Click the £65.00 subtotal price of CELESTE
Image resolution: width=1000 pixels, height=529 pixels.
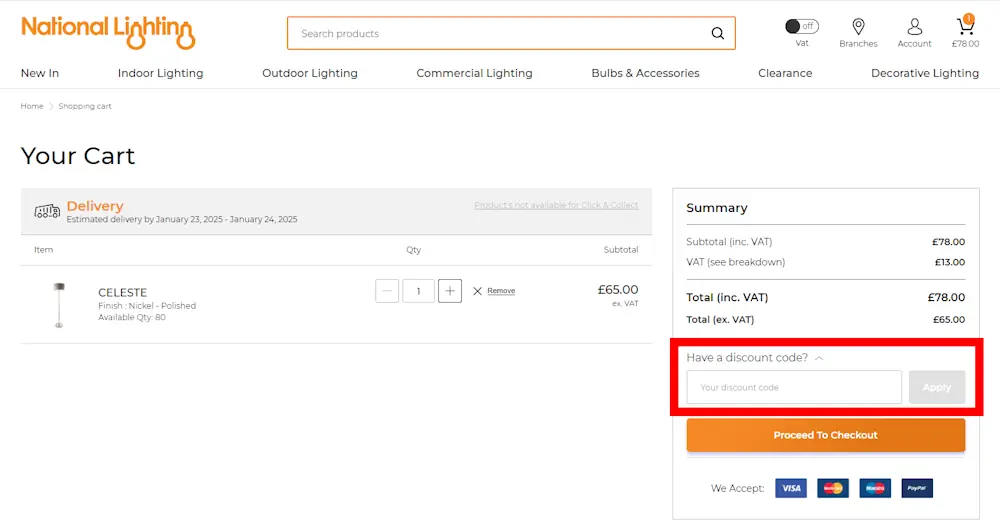point(617,290)
